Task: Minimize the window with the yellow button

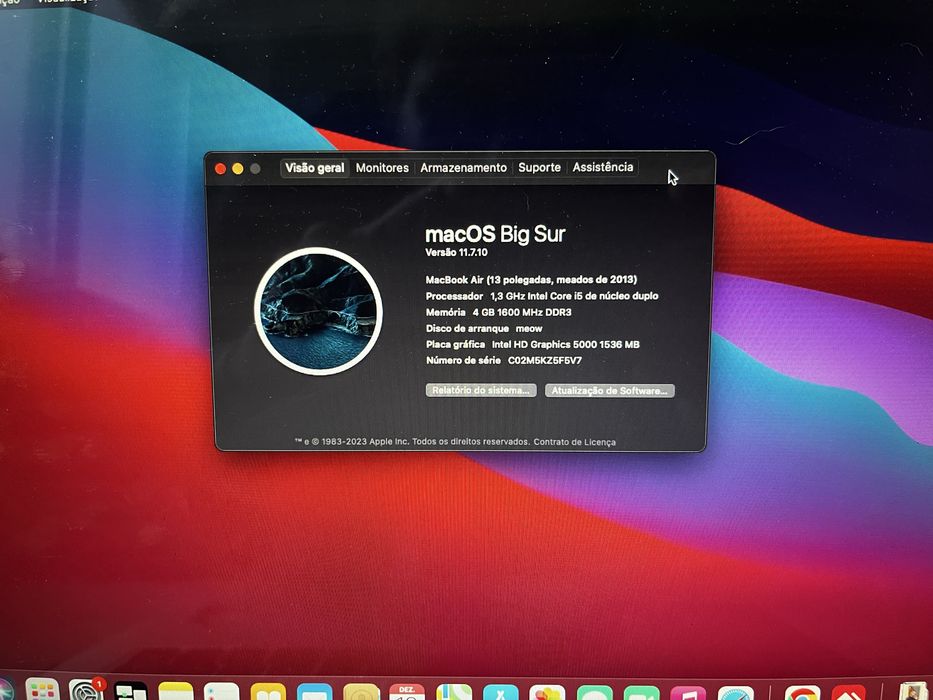Action: (x=237, y=169)
